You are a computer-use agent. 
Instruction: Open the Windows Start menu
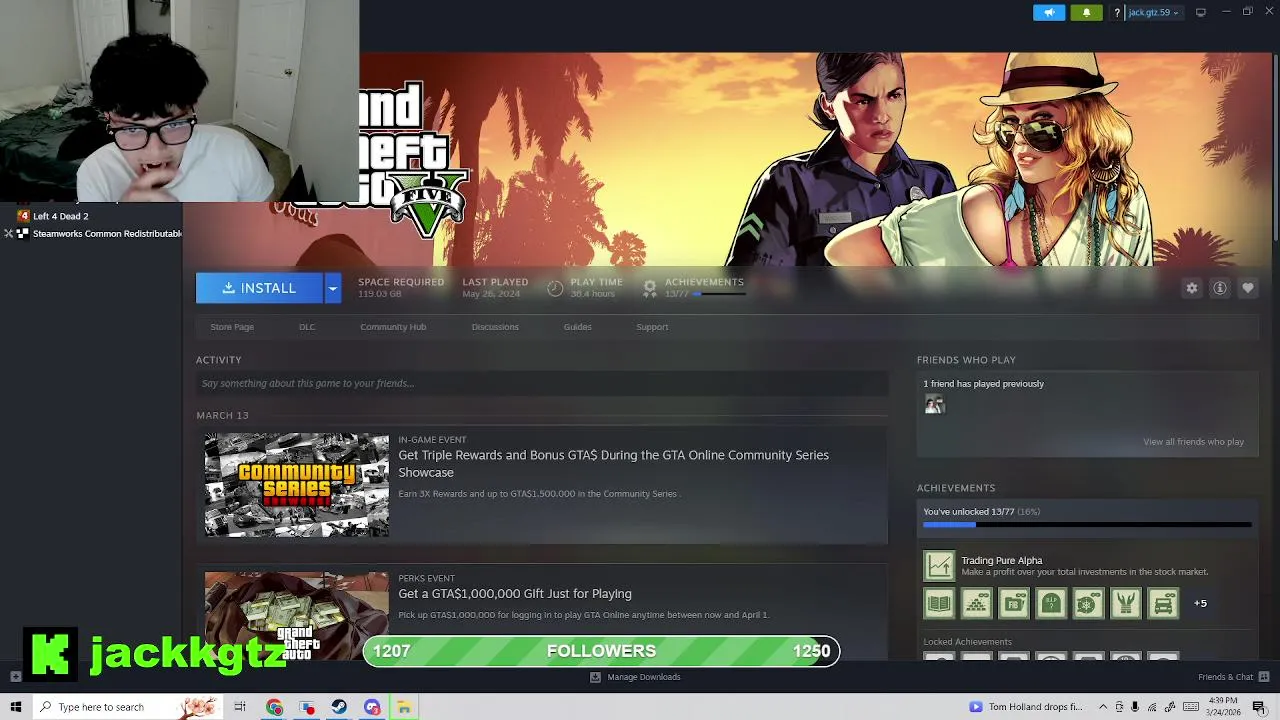(16, 707)
